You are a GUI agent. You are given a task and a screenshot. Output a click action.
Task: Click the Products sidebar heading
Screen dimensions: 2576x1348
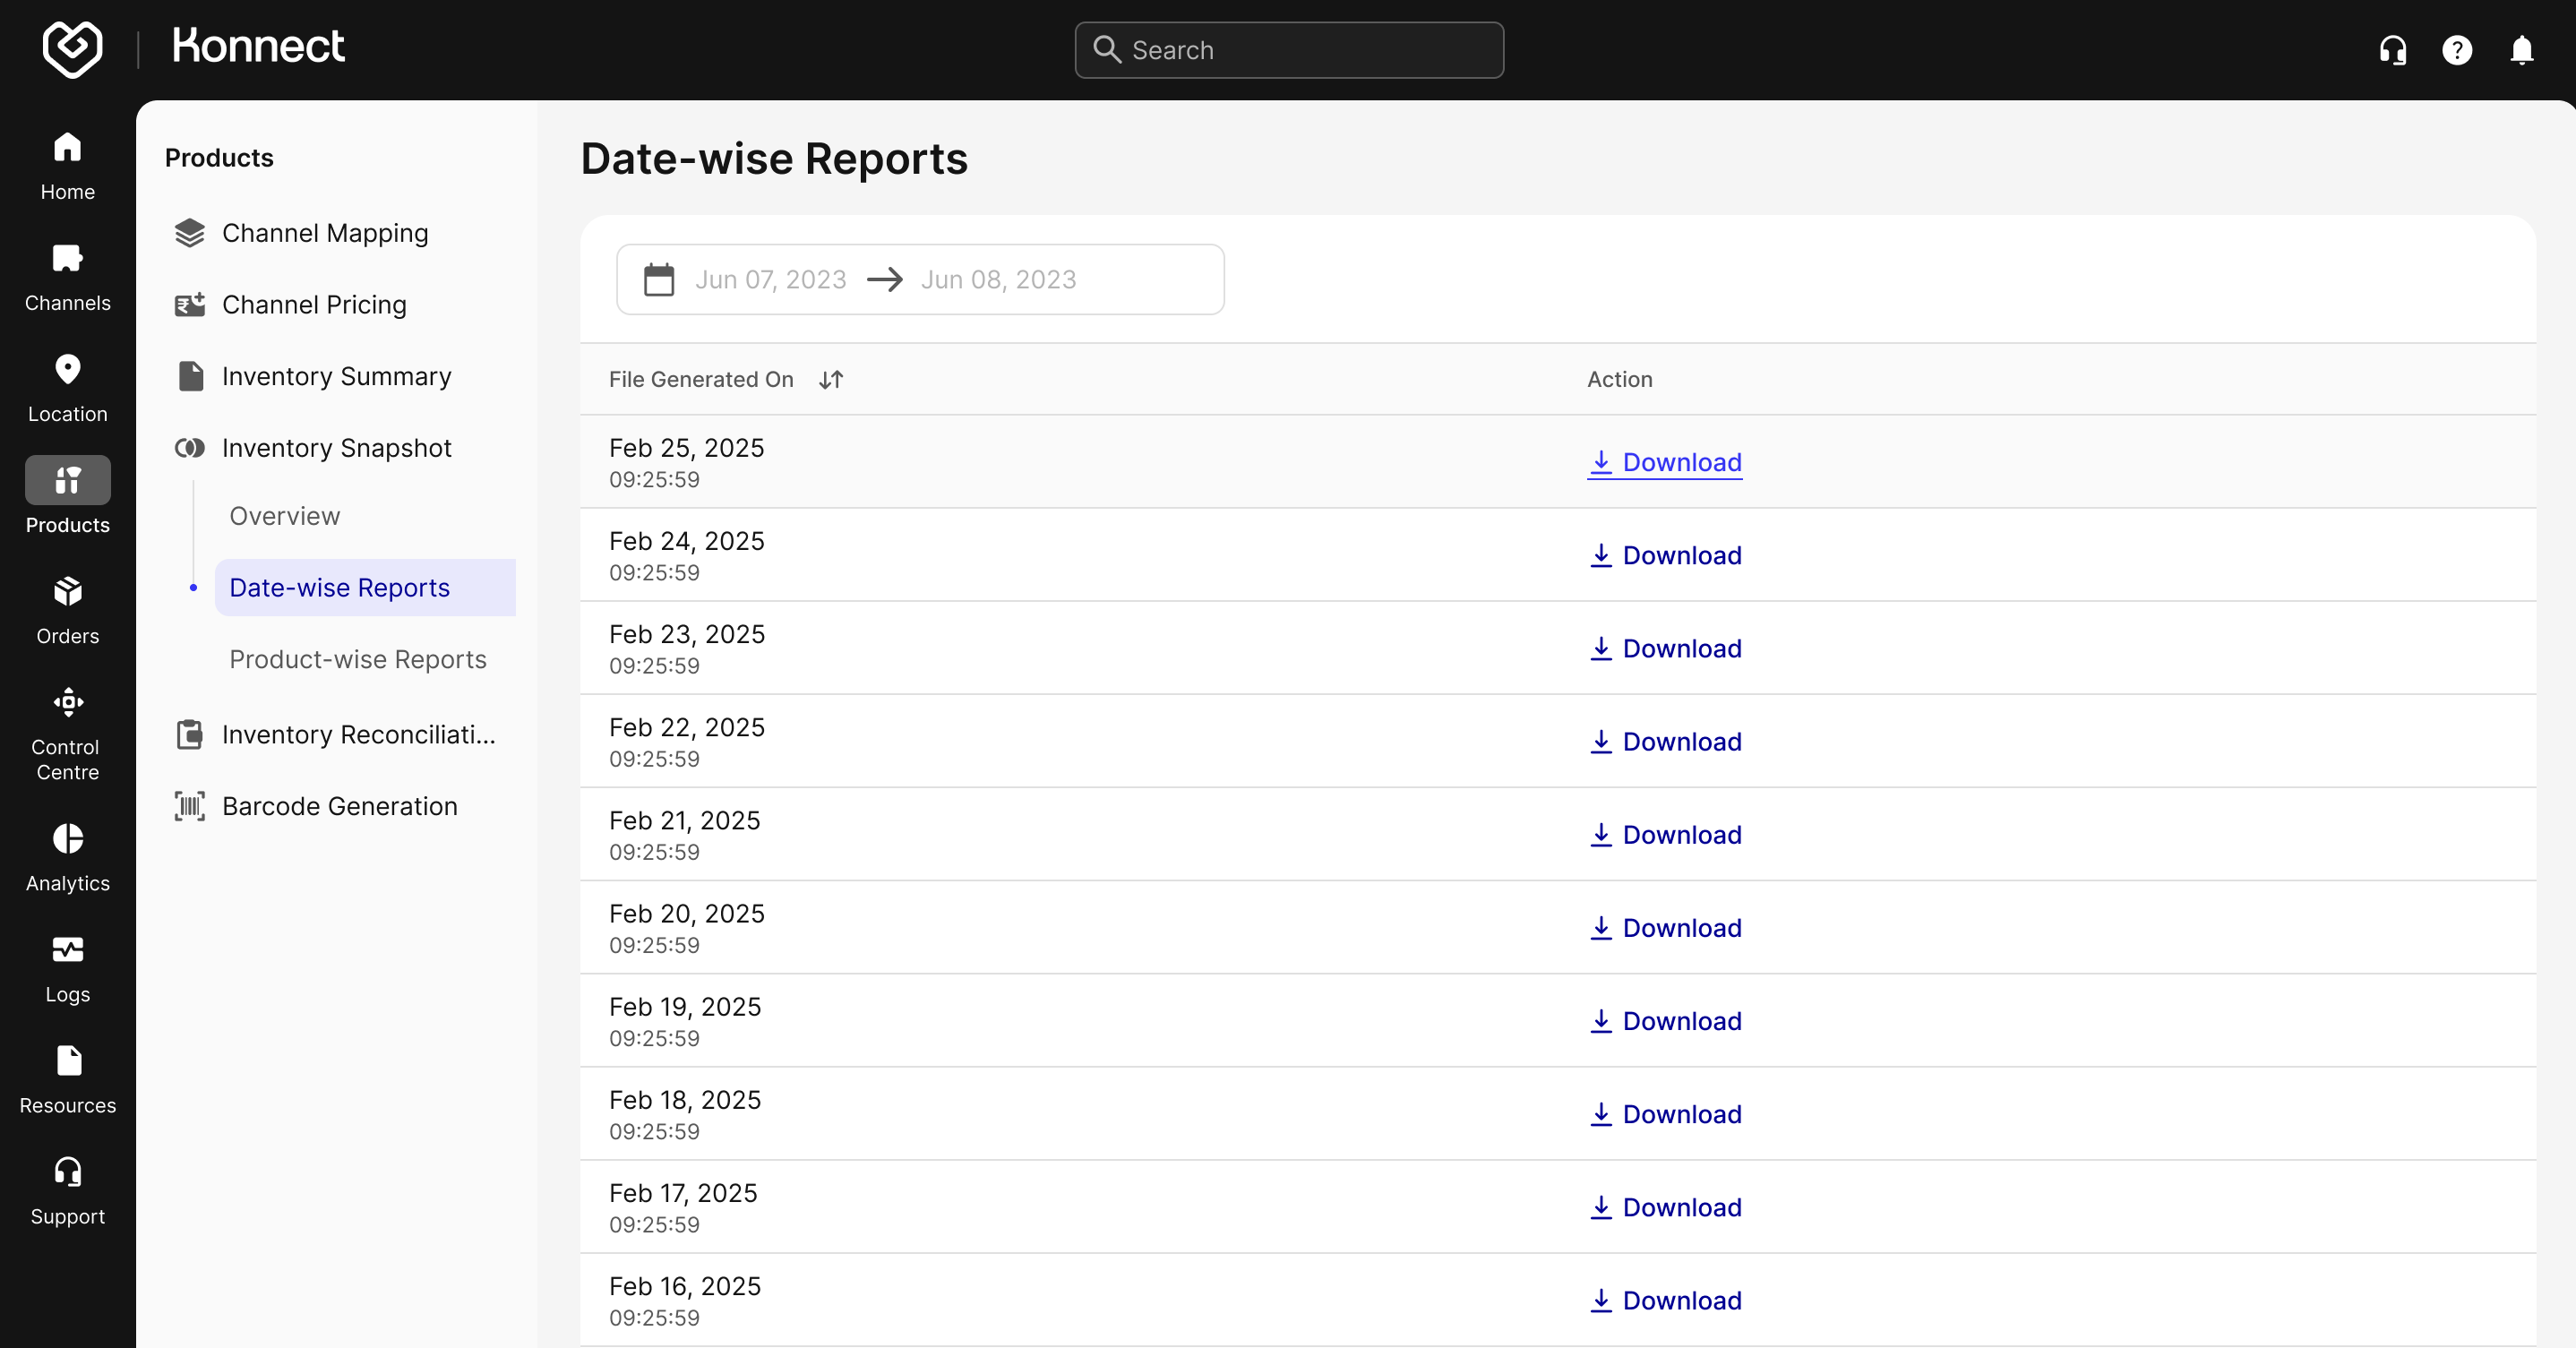[219, 158]
